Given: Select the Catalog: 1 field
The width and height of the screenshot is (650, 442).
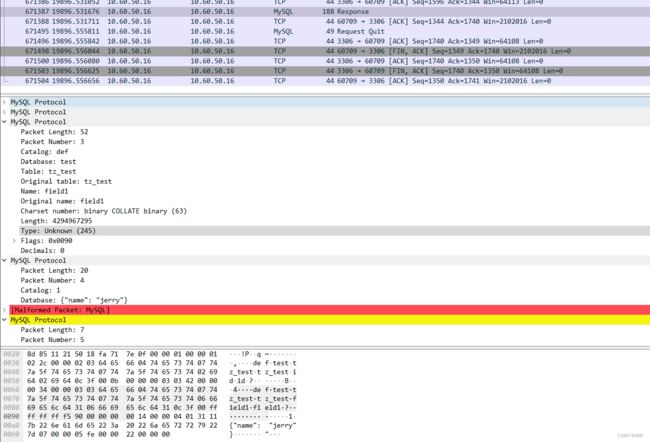Looking at the screenshot, I should (x=40, y=290).
